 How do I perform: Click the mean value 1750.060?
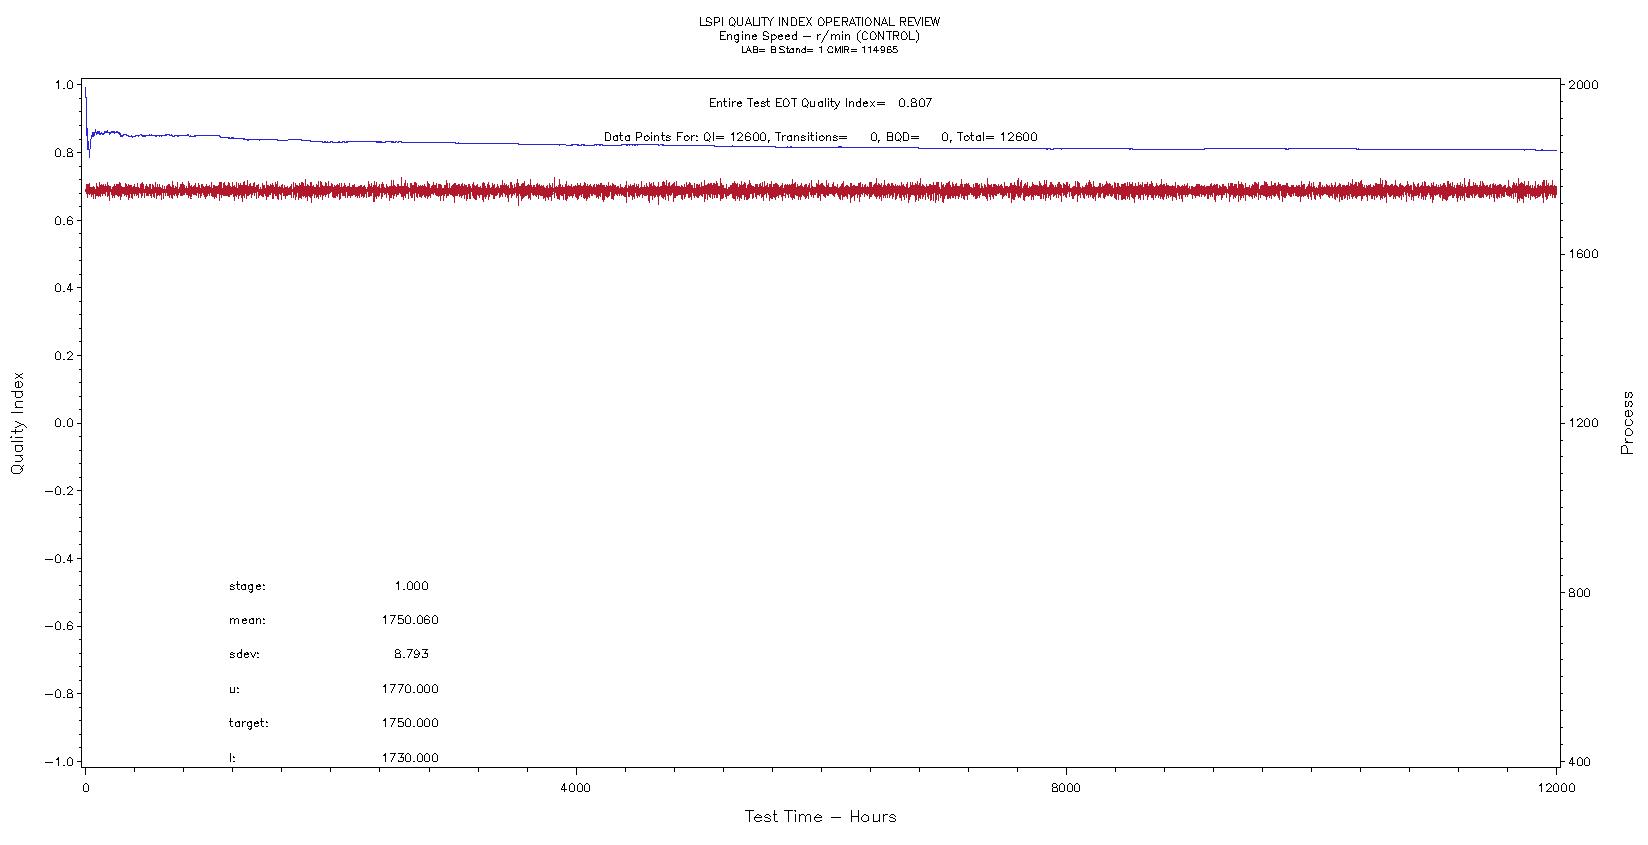(x=410, y=620)
